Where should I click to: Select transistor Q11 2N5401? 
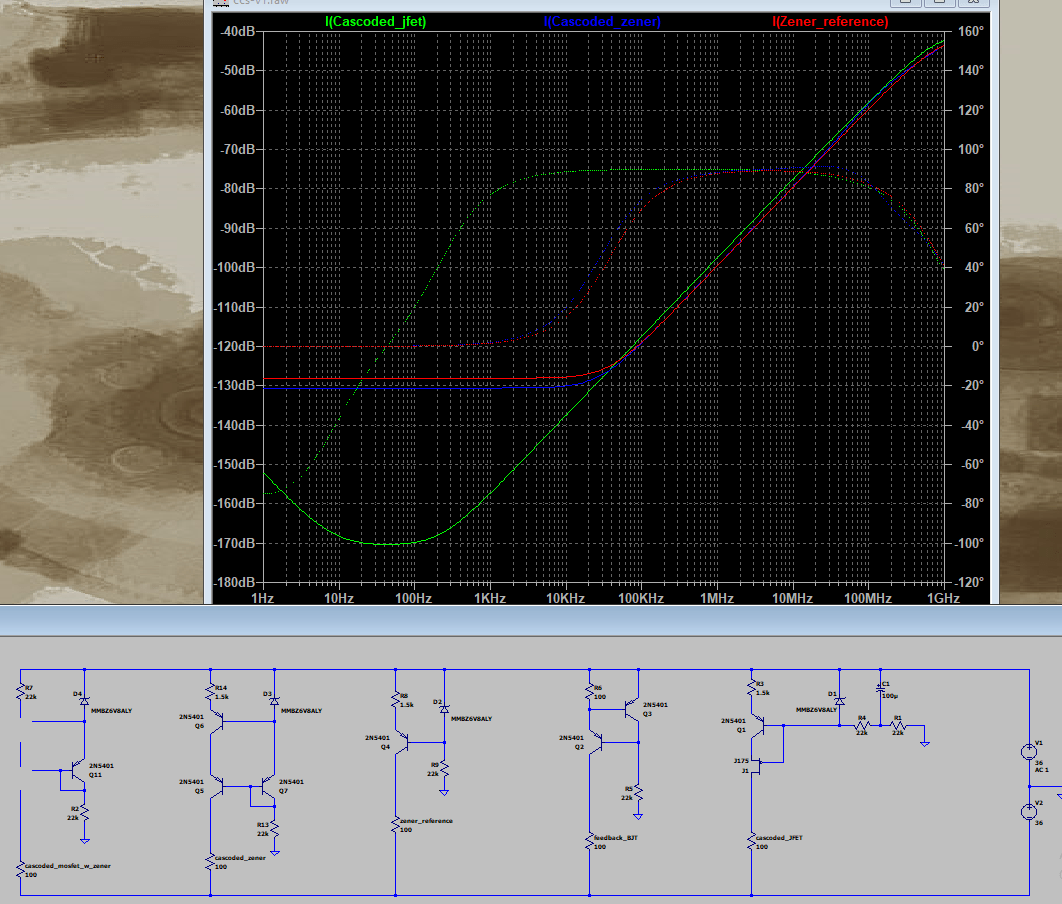coord(79,771)
